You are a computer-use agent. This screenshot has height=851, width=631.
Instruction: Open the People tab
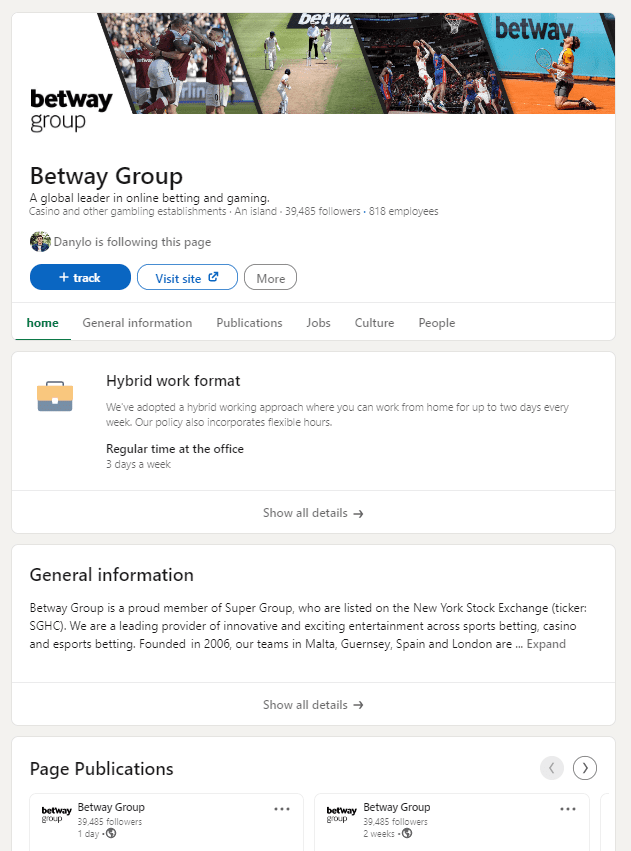coord(436,323)
